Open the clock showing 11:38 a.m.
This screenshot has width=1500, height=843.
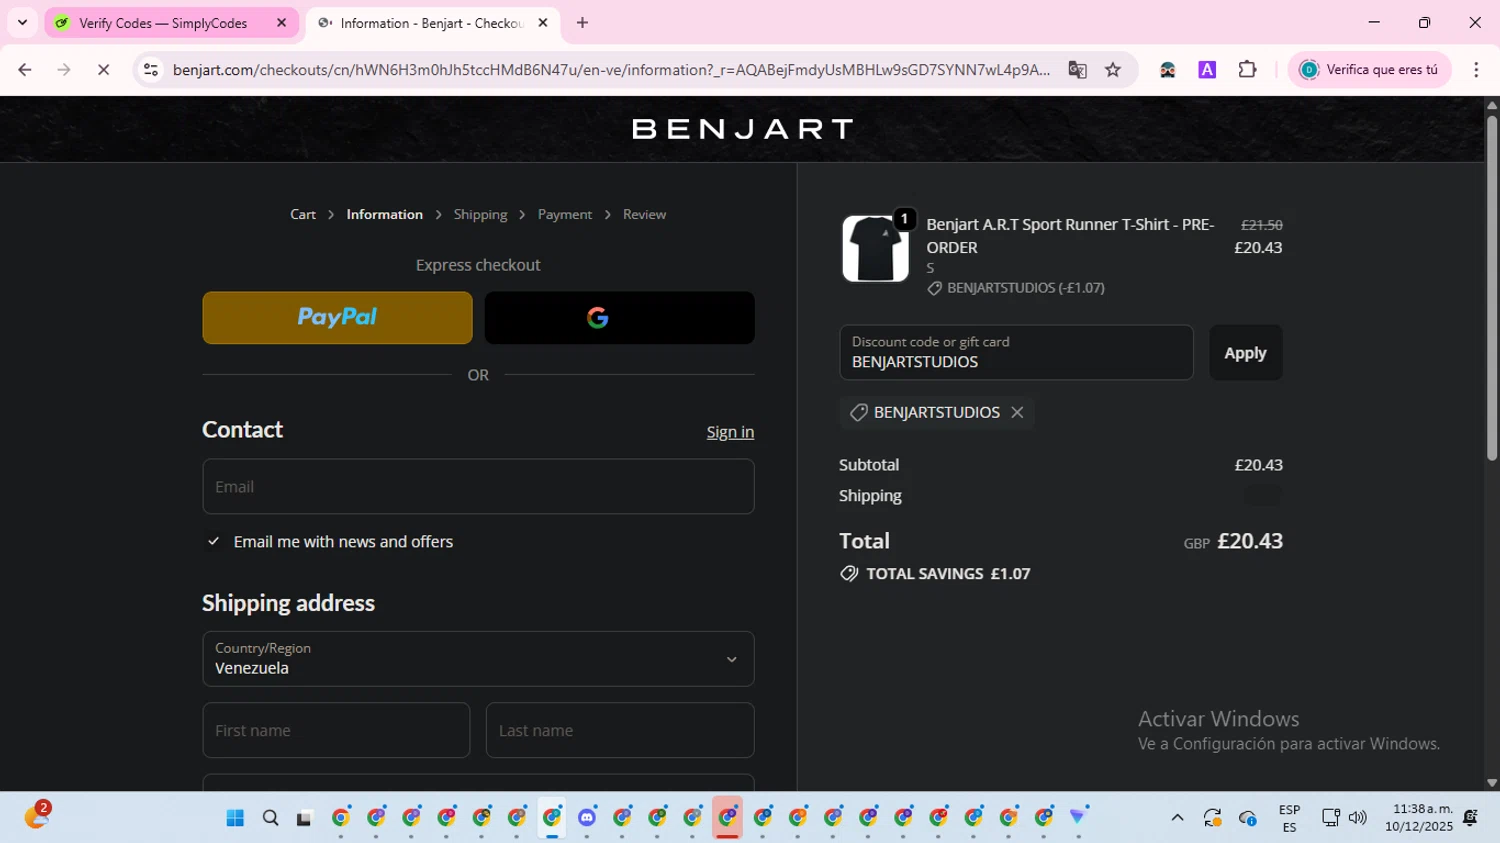coord(1418,818)
